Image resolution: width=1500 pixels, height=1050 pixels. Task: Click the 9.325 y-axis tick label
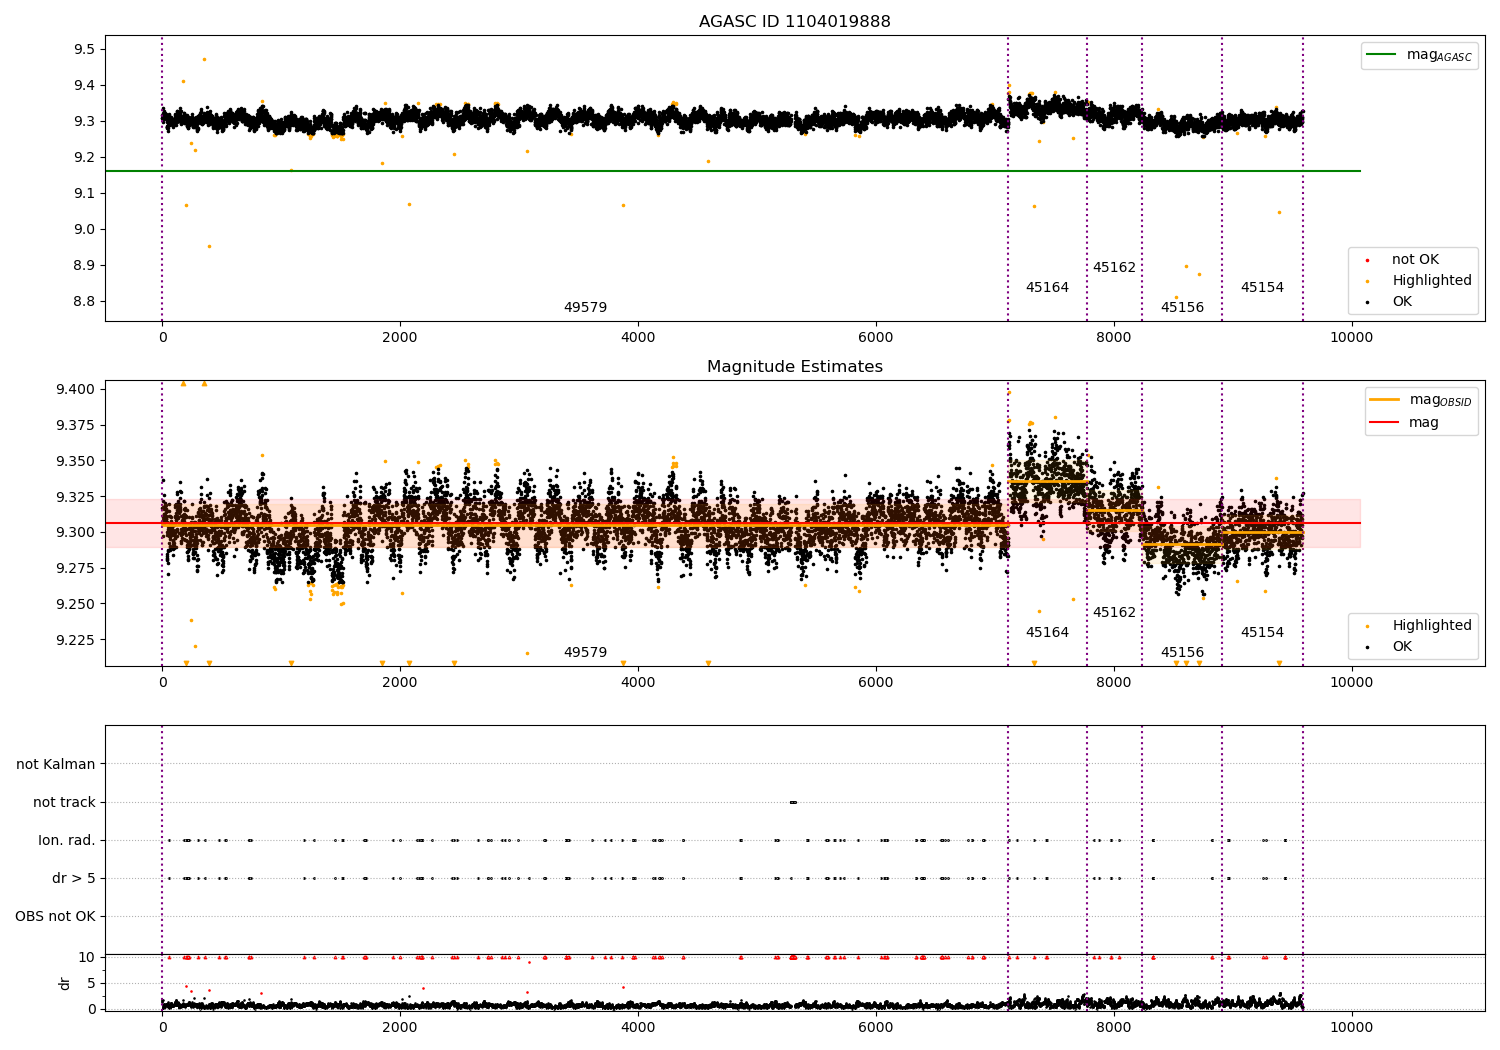coord(77,497)
